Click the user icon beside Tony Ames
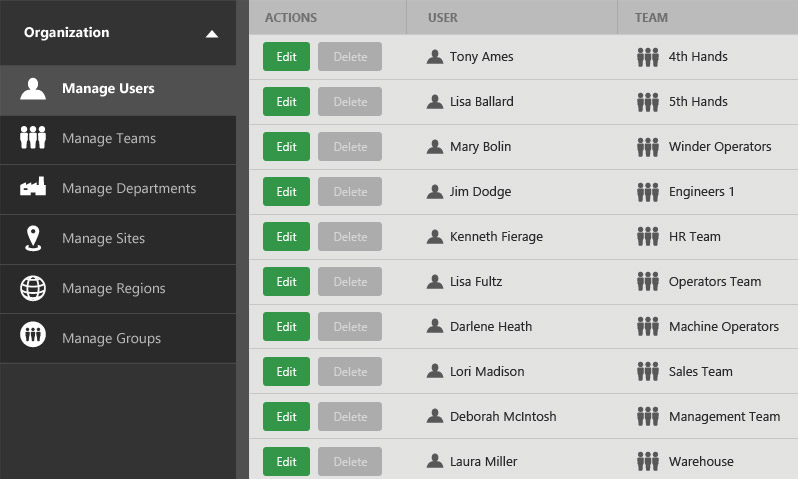 (x=434, y=57)
